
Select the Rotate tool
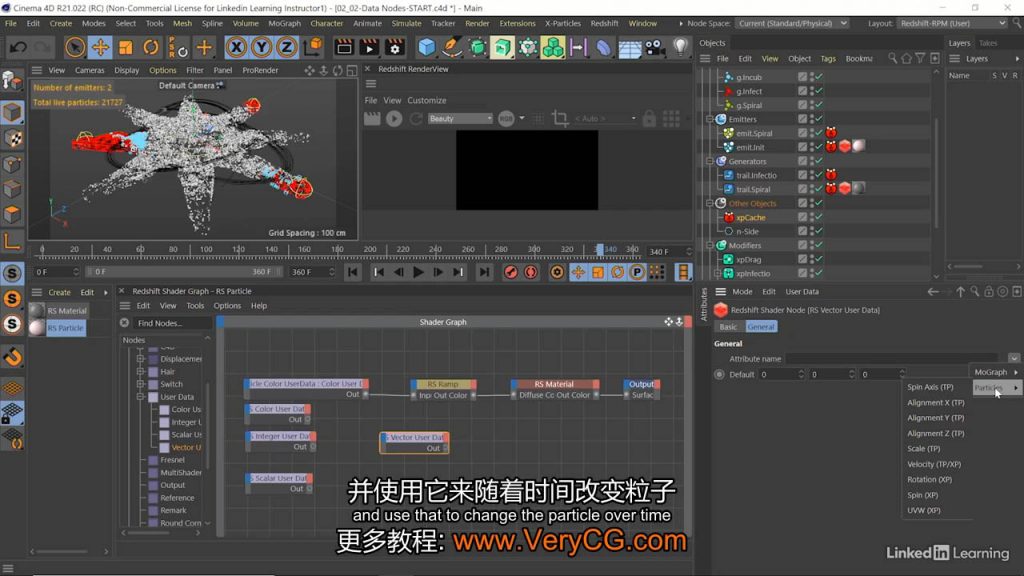click(151, 47)
